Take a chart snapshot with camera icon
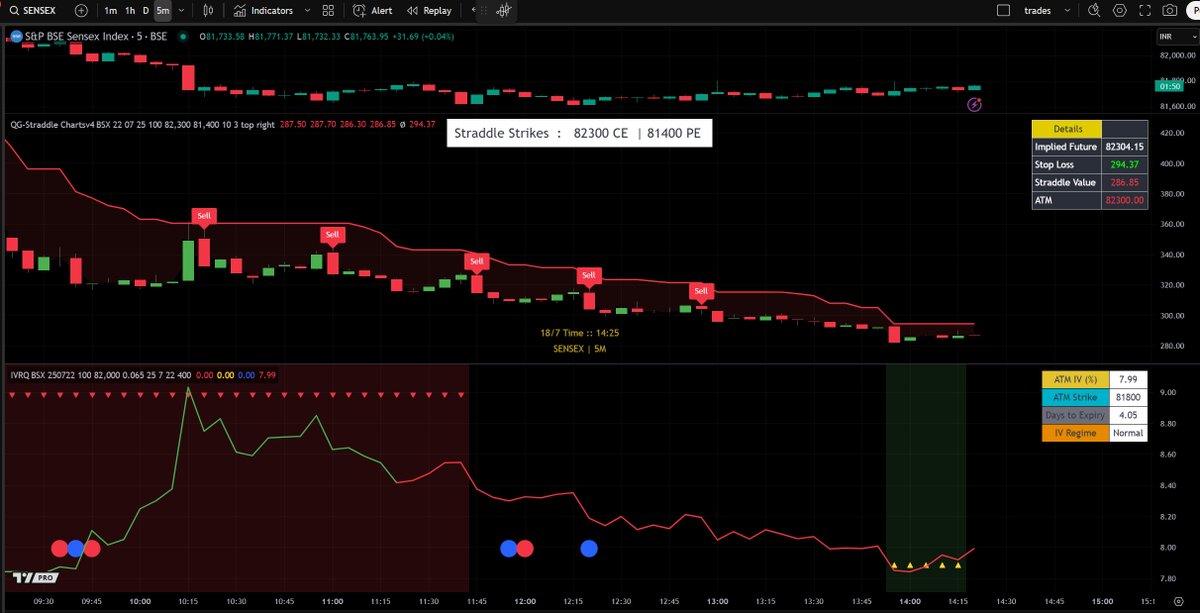The image size is (1200, 613). click(1169, 10)
